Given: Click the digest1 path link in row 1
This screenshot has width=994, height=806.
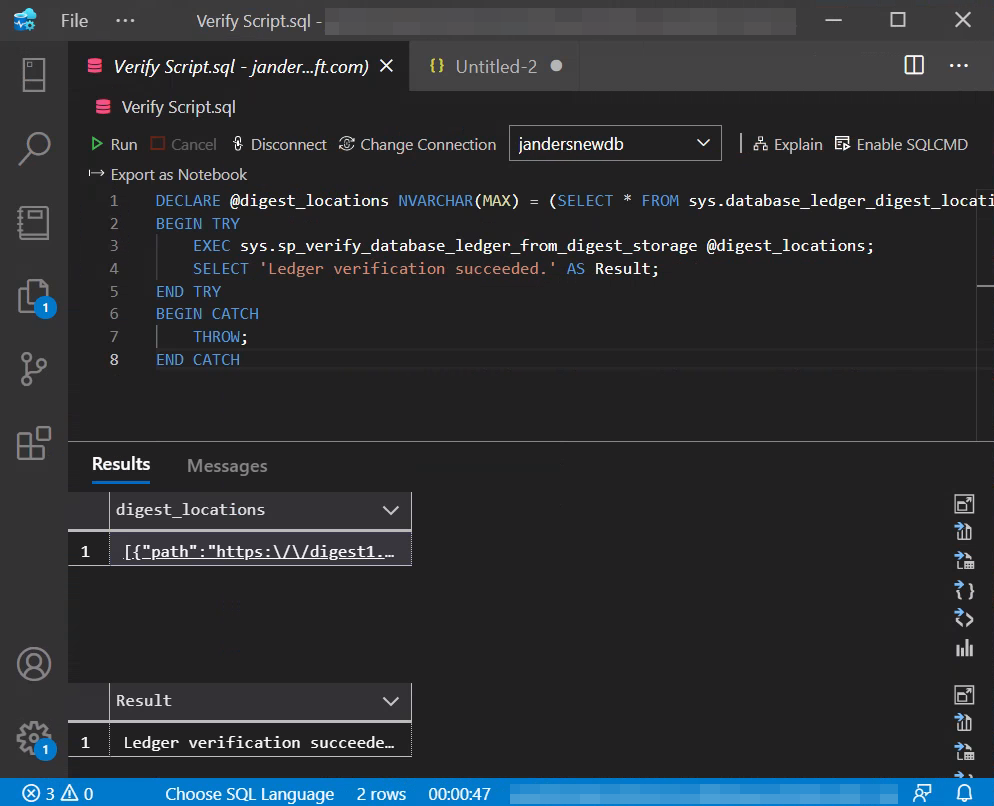Looking at the screenshot, I should pyautogui.click(x=259, y=550).
